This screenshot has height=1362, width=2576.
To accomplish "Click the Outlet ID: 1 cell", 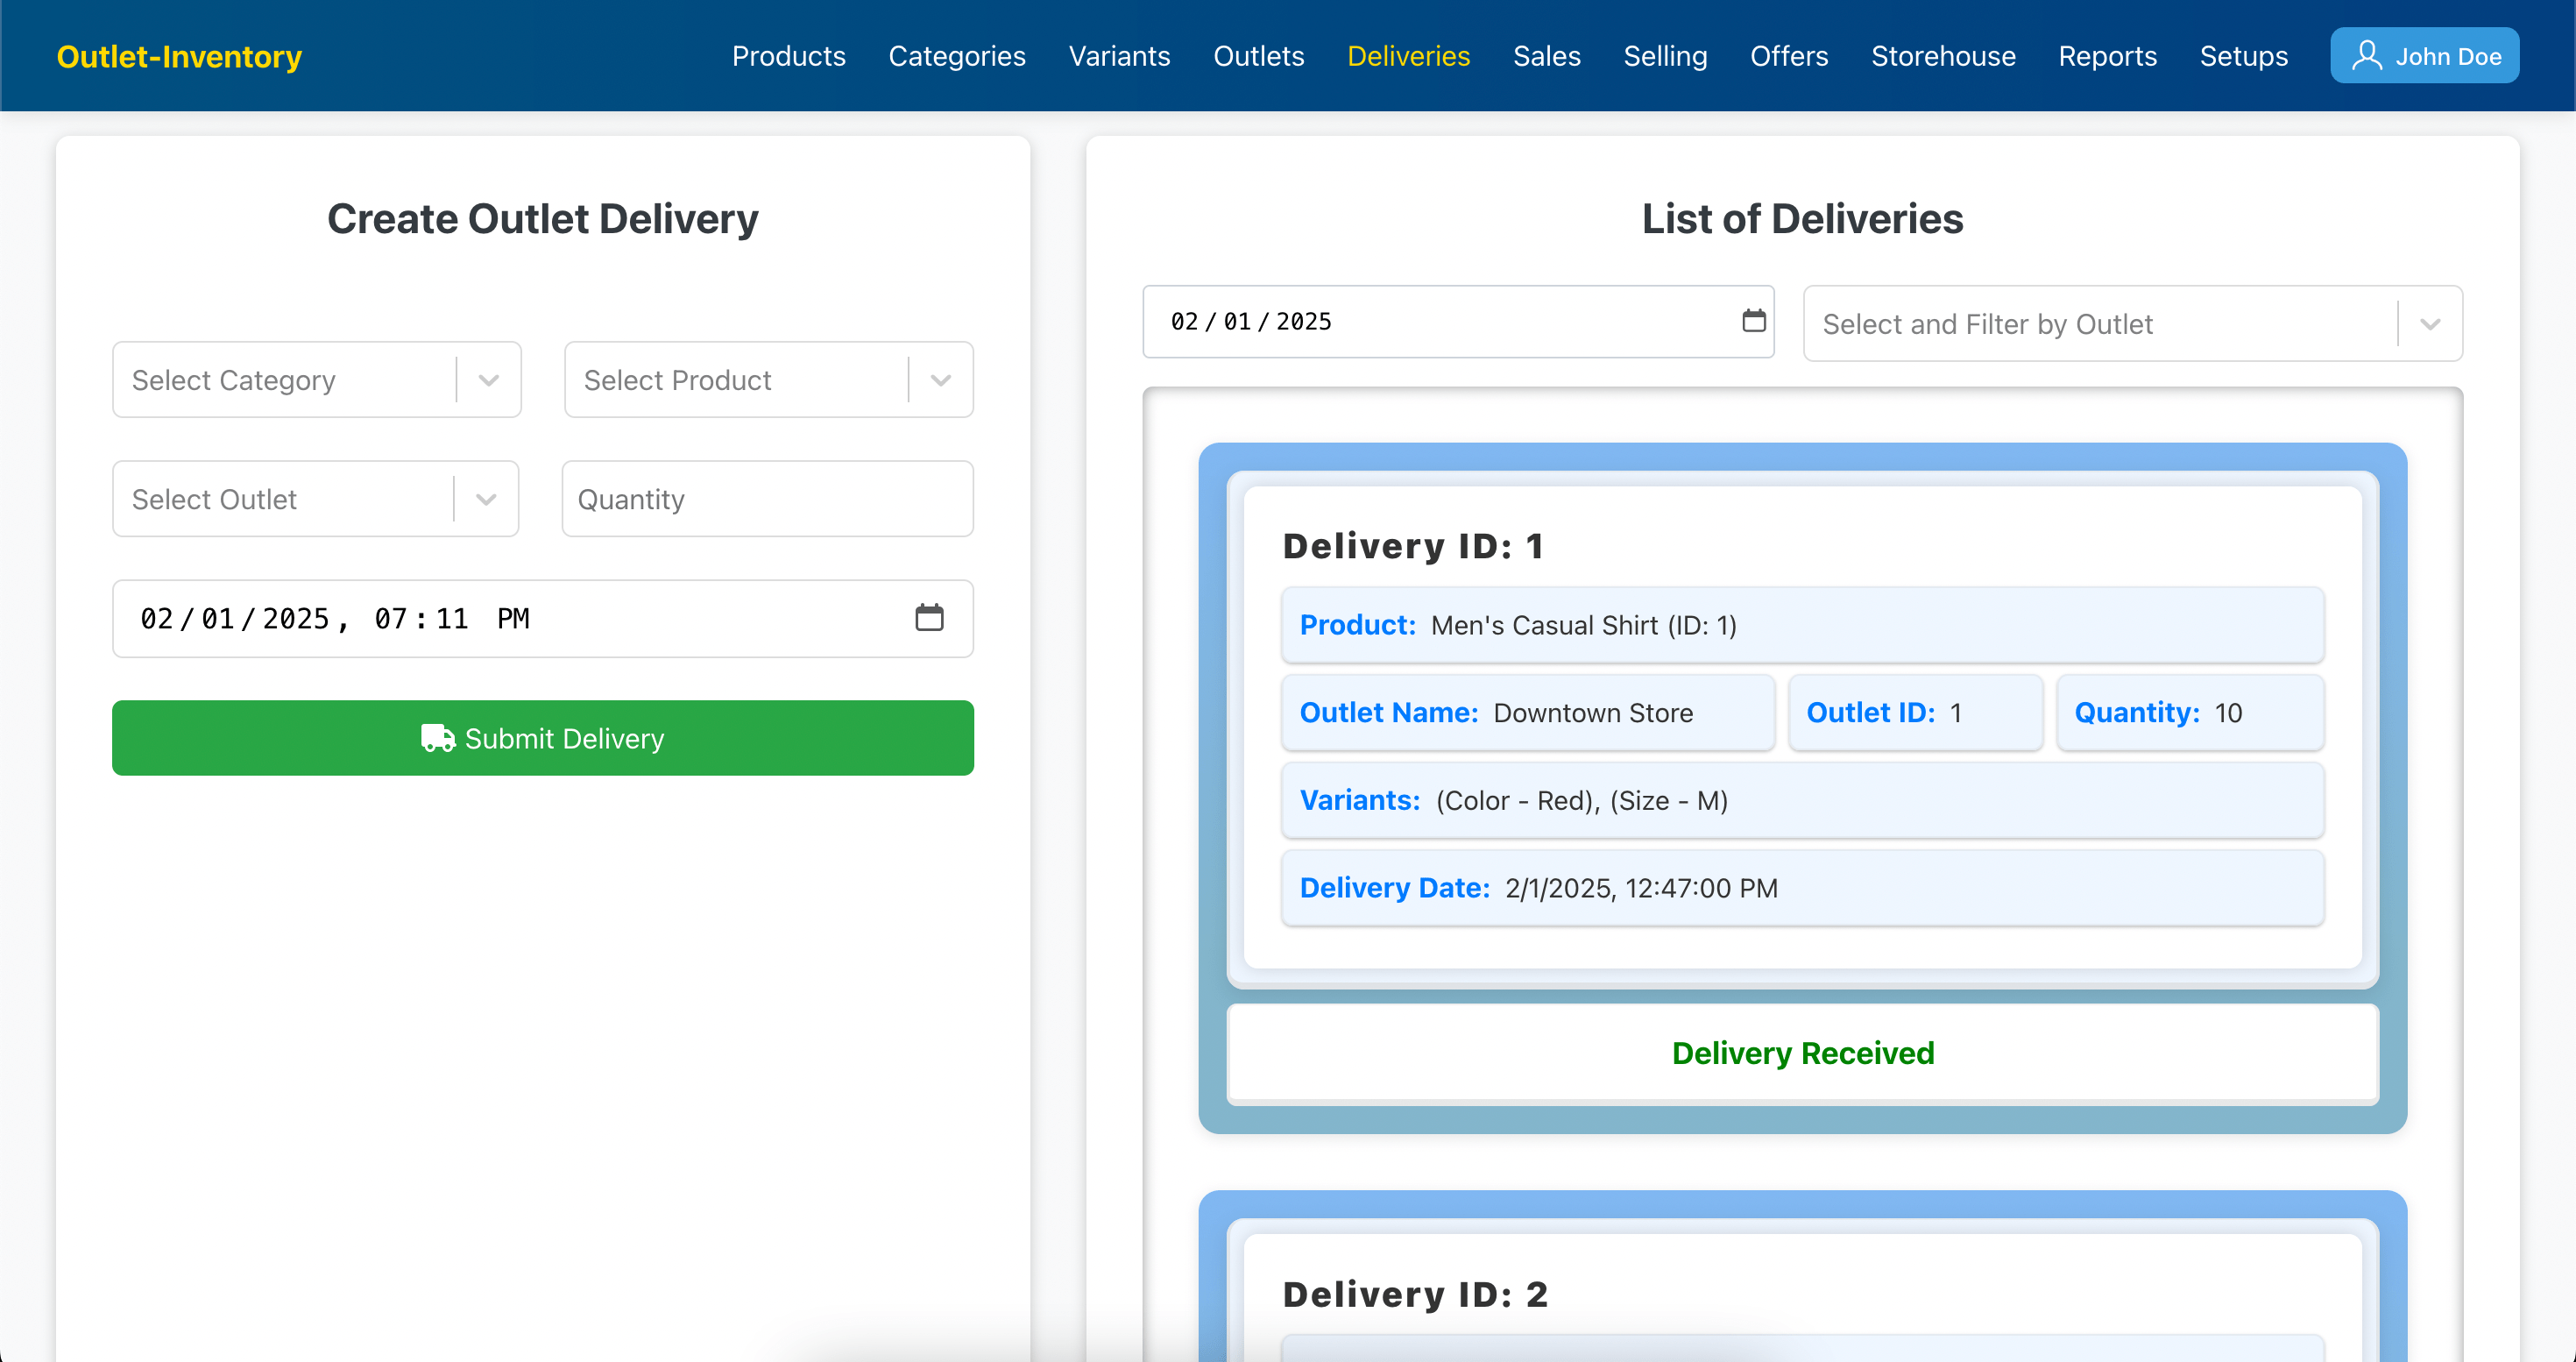I will [x=1915, y=712].
